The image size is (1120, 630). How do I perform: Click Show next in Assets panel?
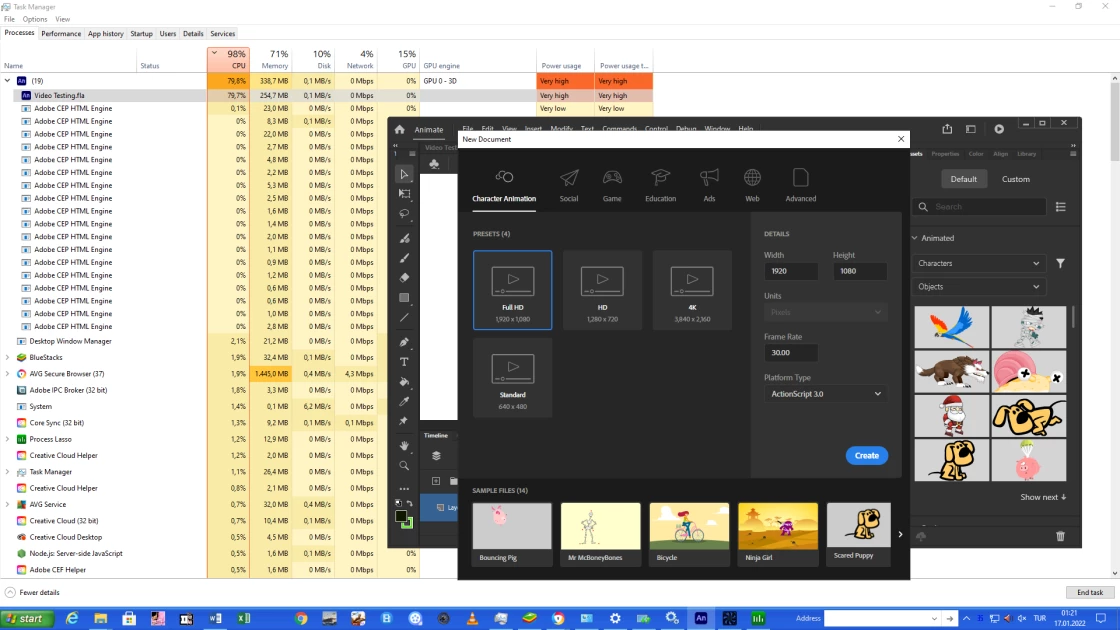[1043, 497]
